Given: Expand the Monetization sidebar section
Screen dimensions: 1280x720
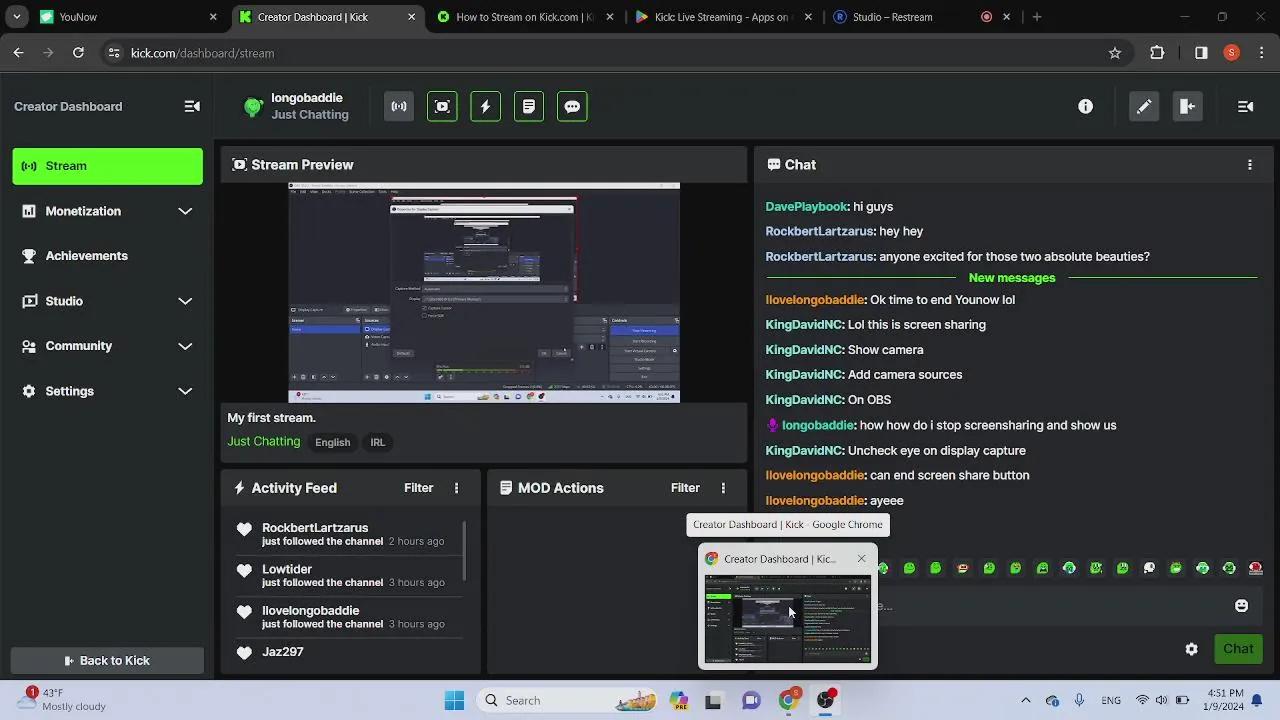Looking at the screenshot, I should [107, 211].
